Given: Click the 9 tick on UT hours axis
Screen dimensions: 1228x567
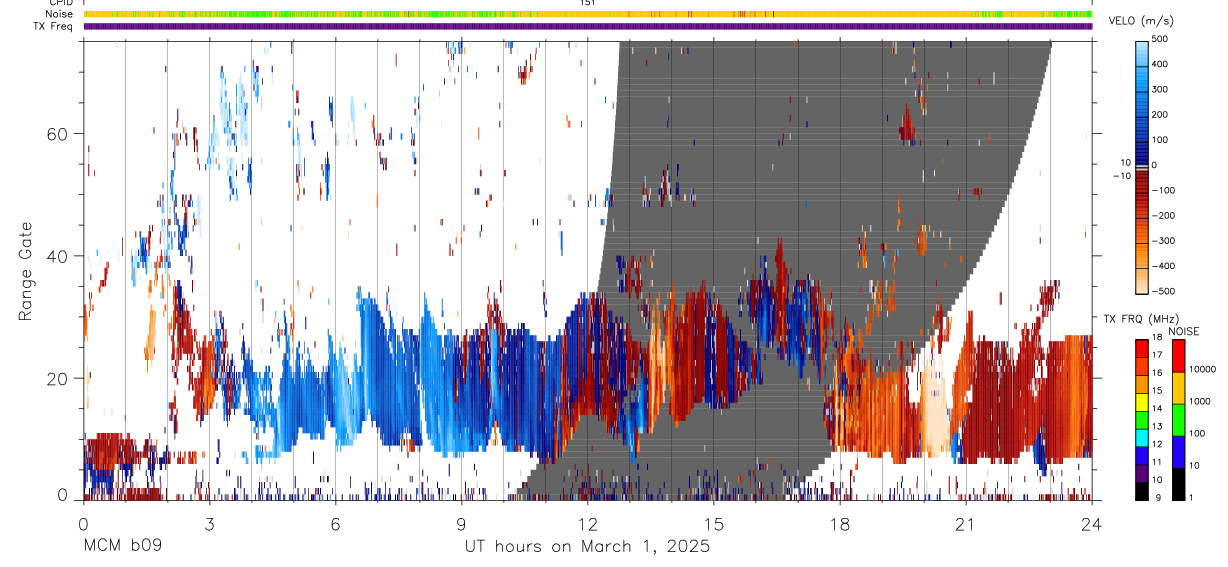Looking at the screenshot, I should coord(461,523).
